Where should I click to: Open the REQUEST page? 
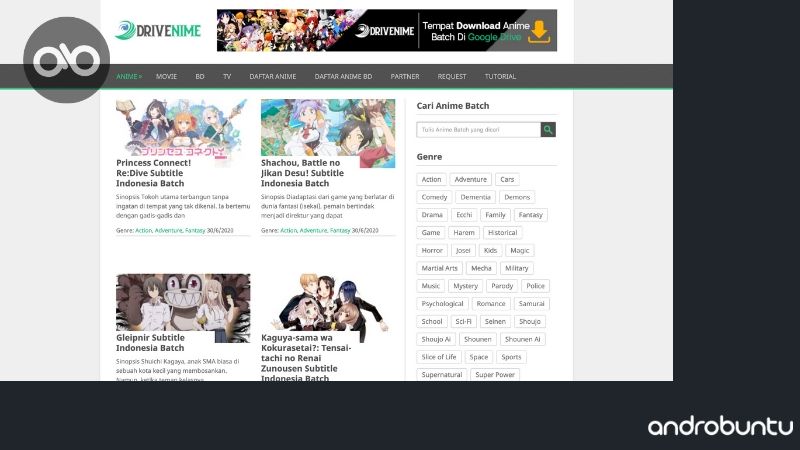click(452, 77)
